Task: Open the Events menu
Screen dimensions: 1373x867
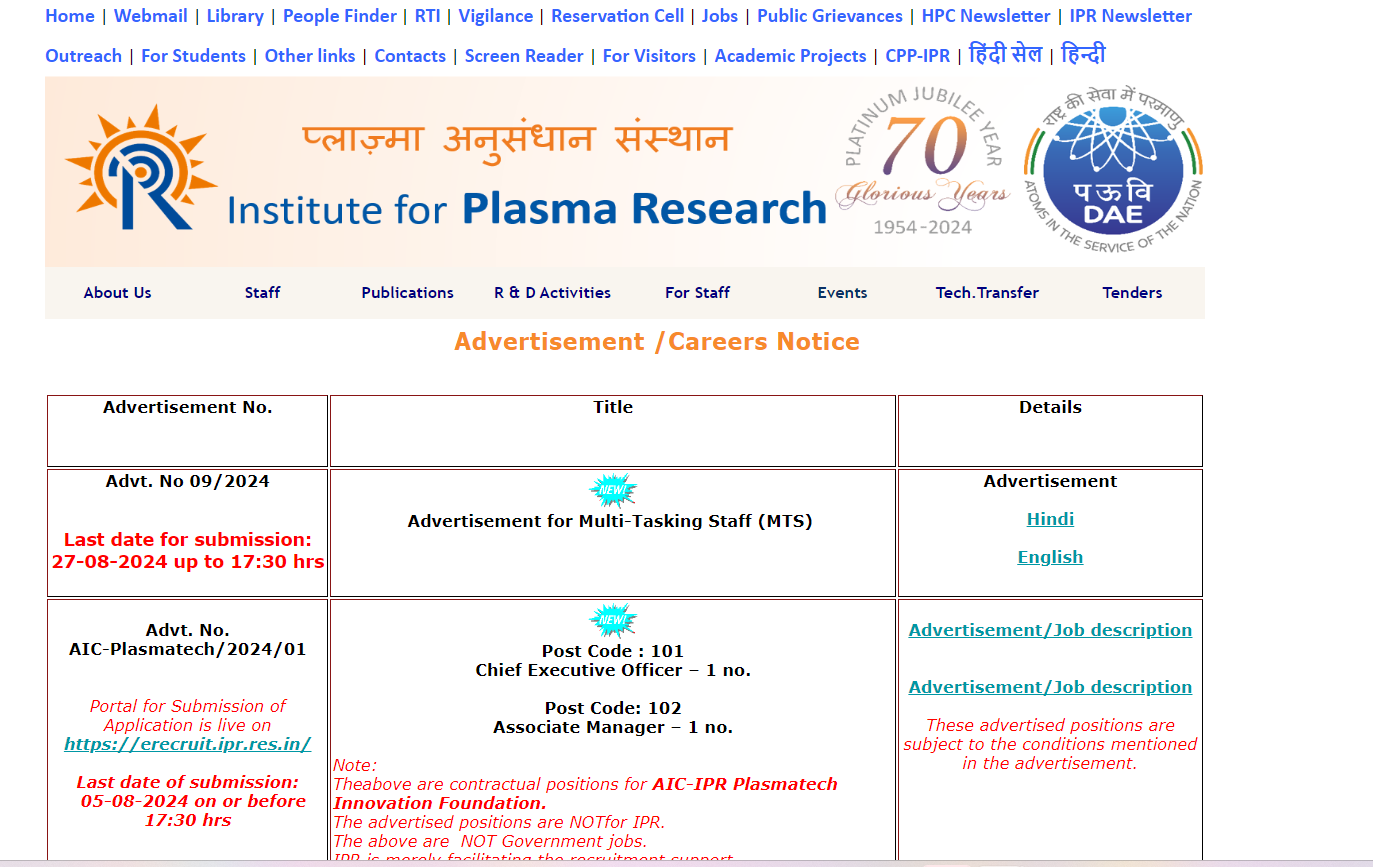Action: [x=843, y=293]
